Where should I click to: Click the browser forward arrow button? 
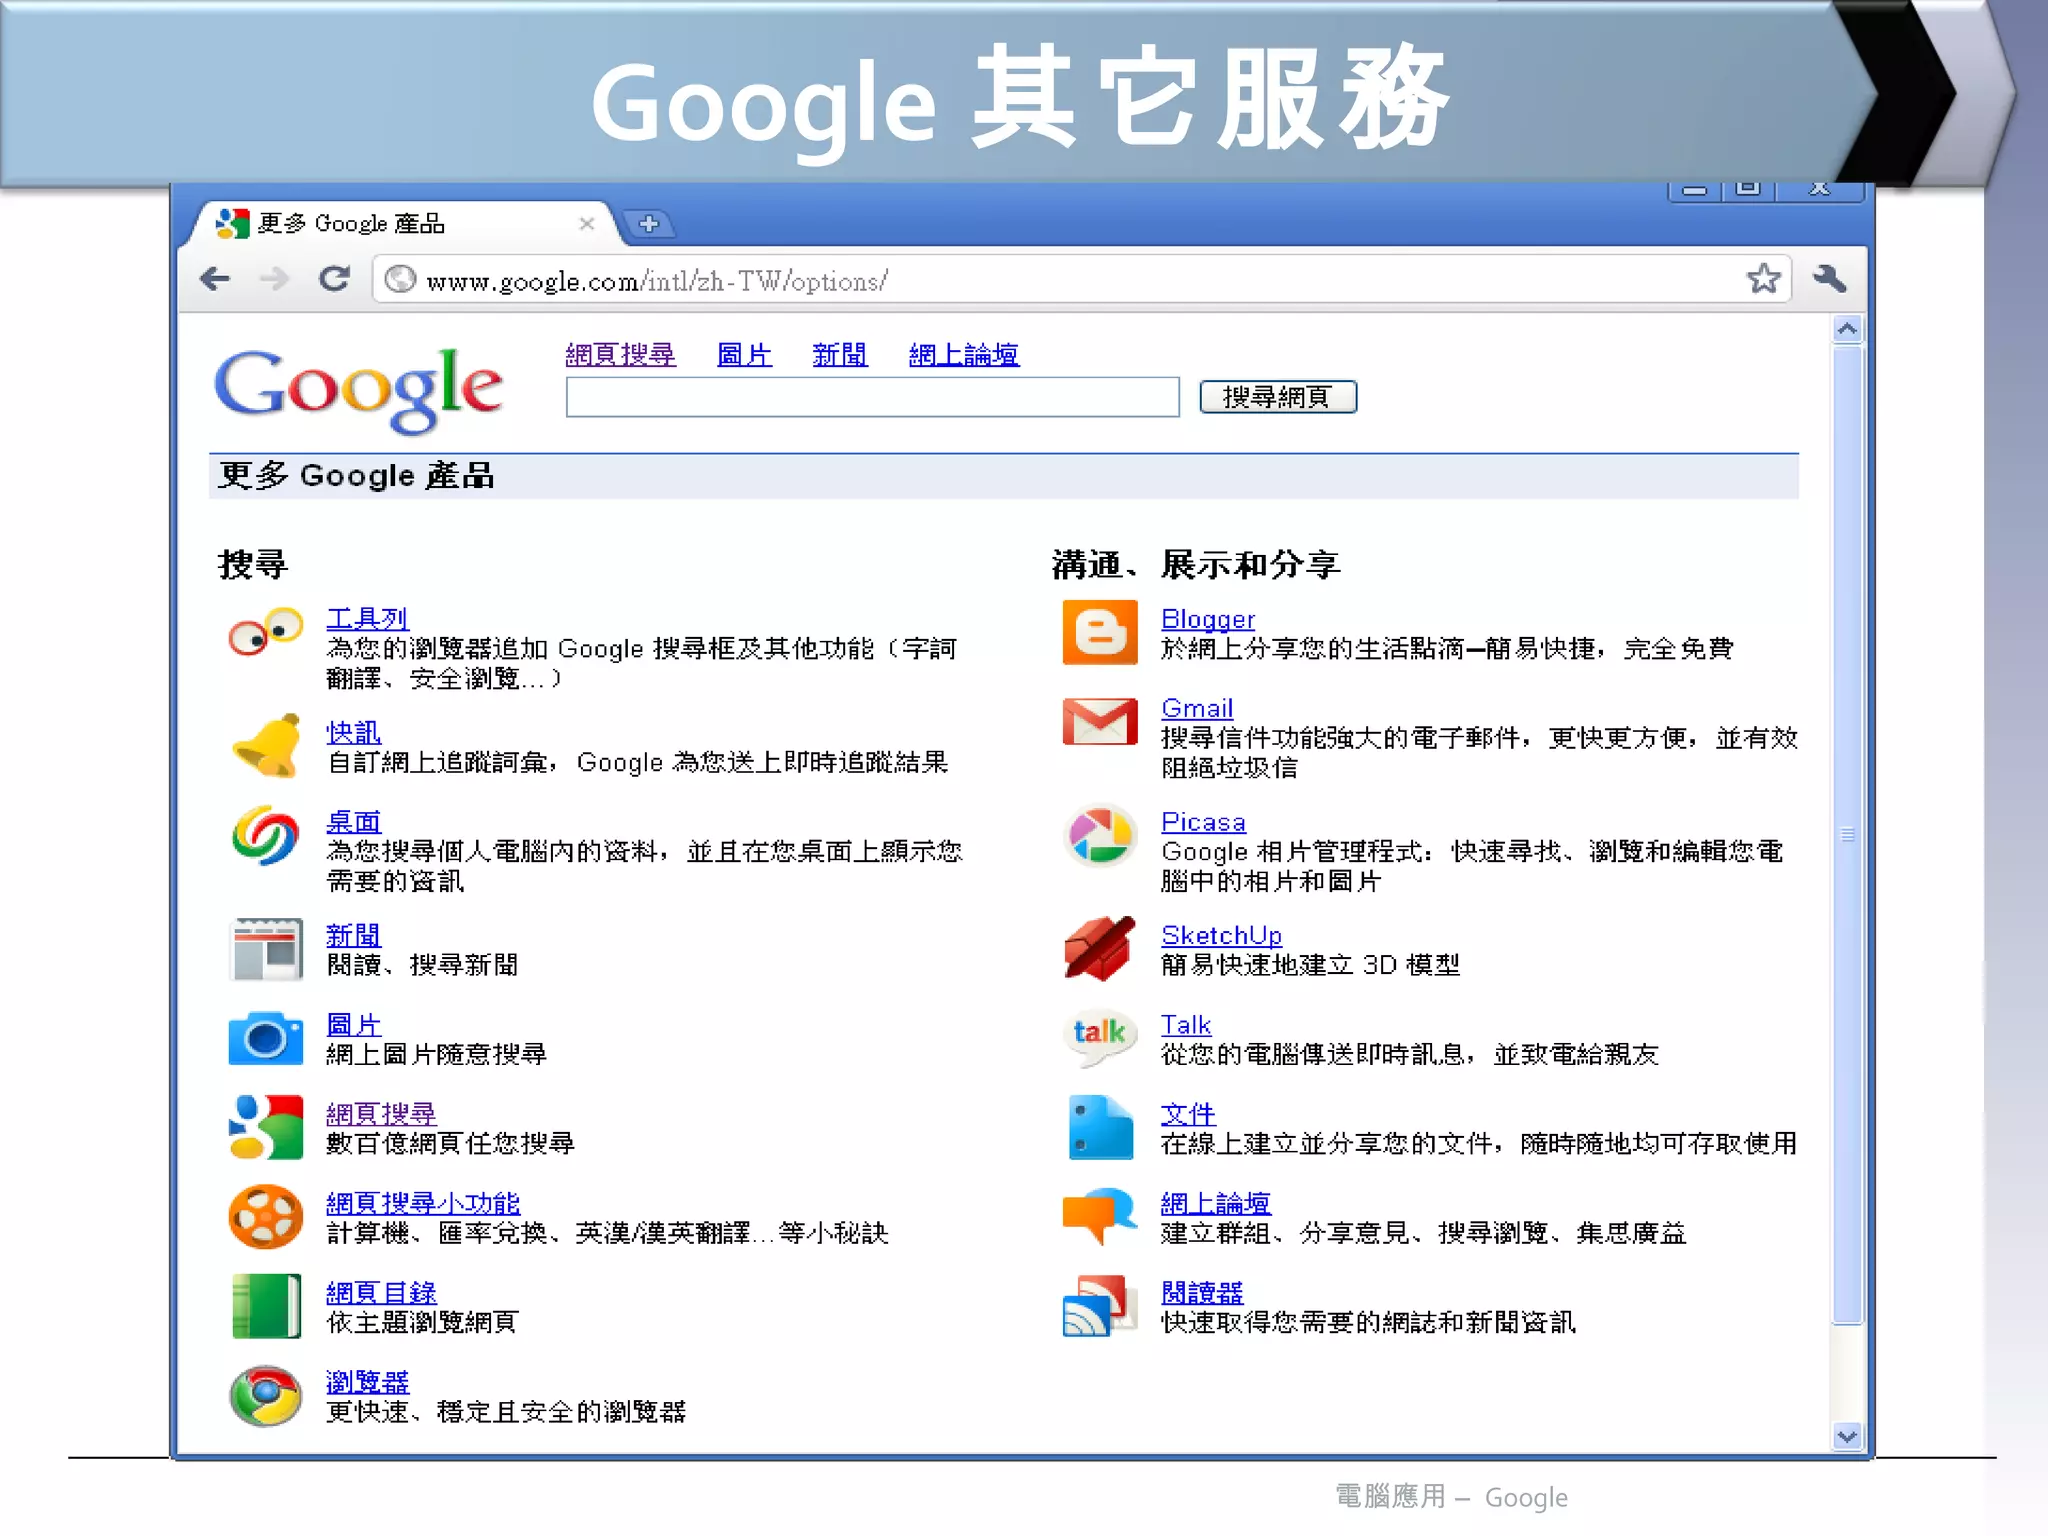click(273, 279)
